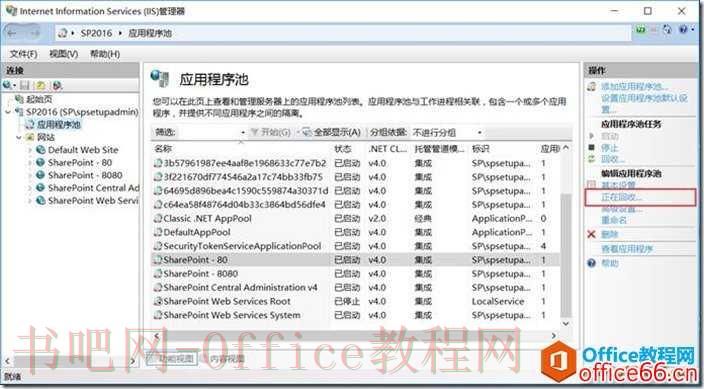This screenshot has width=704, height=389.
Task: Open the 帮助(H) menu
Action: (105, 54)
